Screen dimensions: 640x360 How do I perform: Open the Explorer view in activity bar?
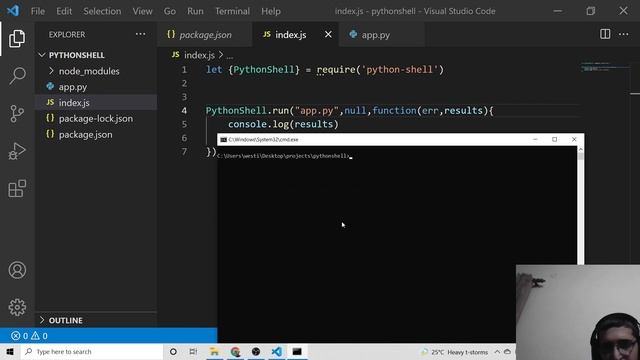click(x=17, y=38)
